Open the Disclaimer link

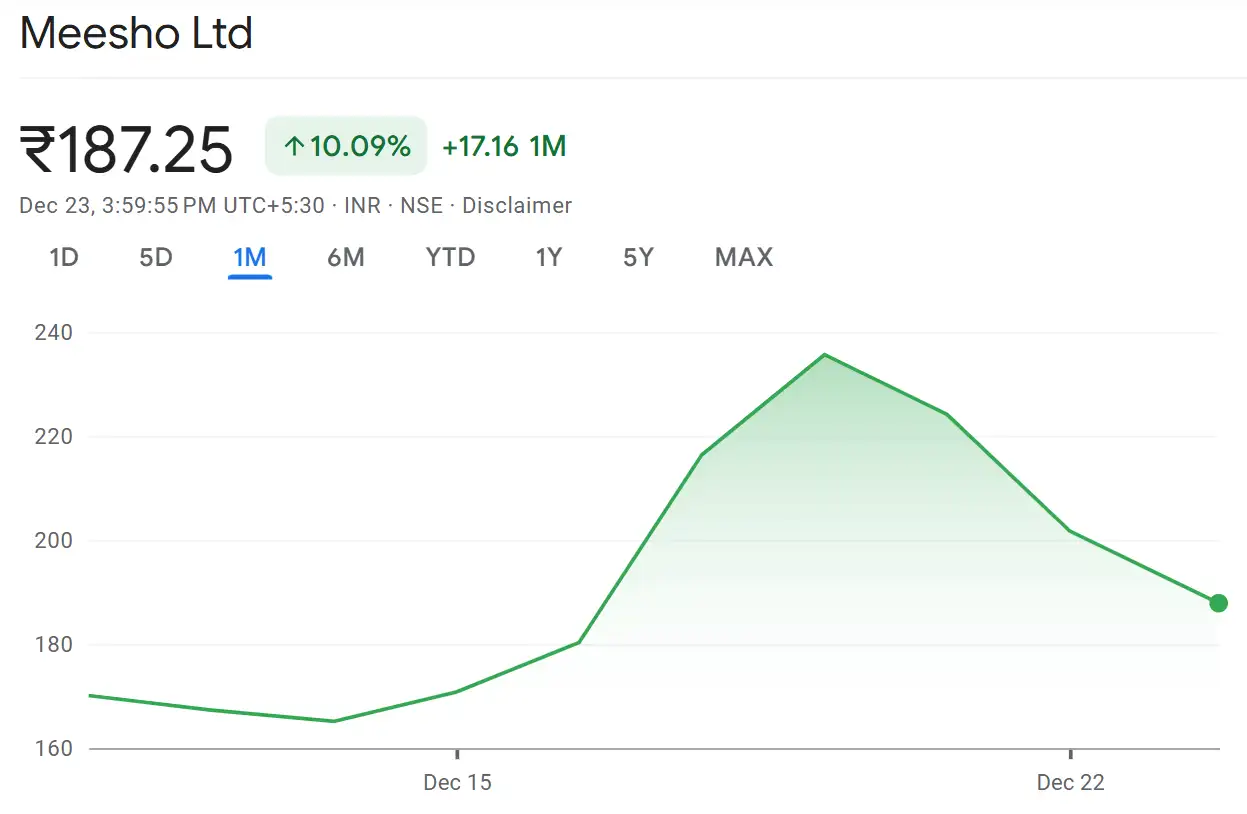(x=516, y=206)
